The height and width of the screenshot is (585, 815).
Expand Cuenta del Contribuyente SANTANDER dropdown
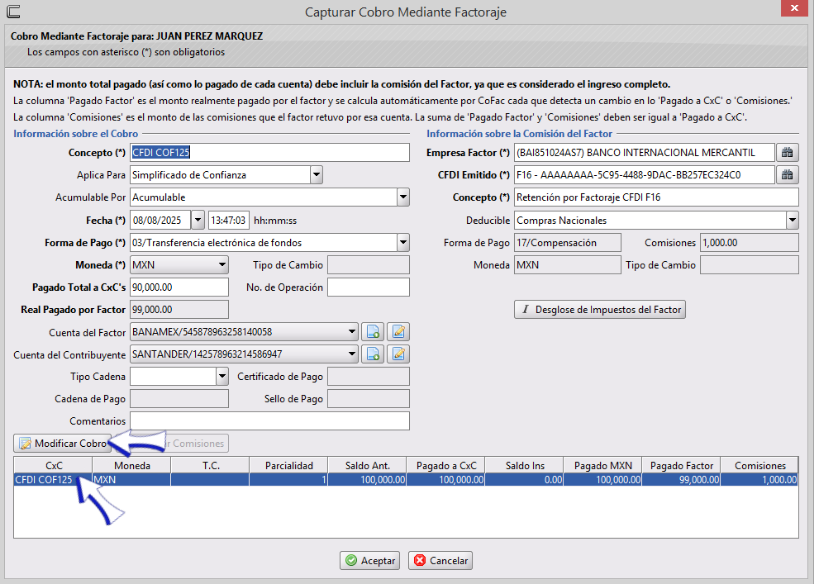tap(352, 354)
